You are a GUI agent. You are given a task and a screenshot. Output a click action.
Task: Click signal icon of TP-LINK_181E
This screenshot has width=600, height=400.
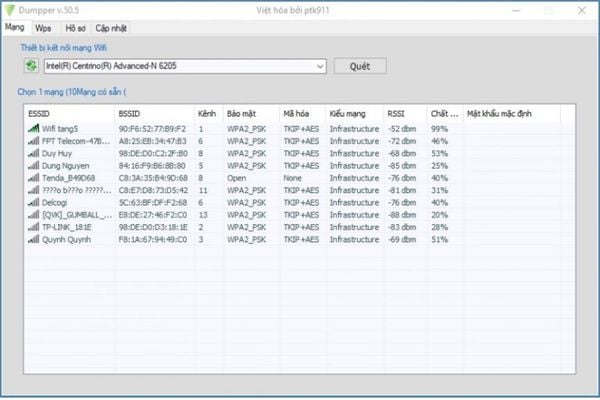[x=34, y=227]
